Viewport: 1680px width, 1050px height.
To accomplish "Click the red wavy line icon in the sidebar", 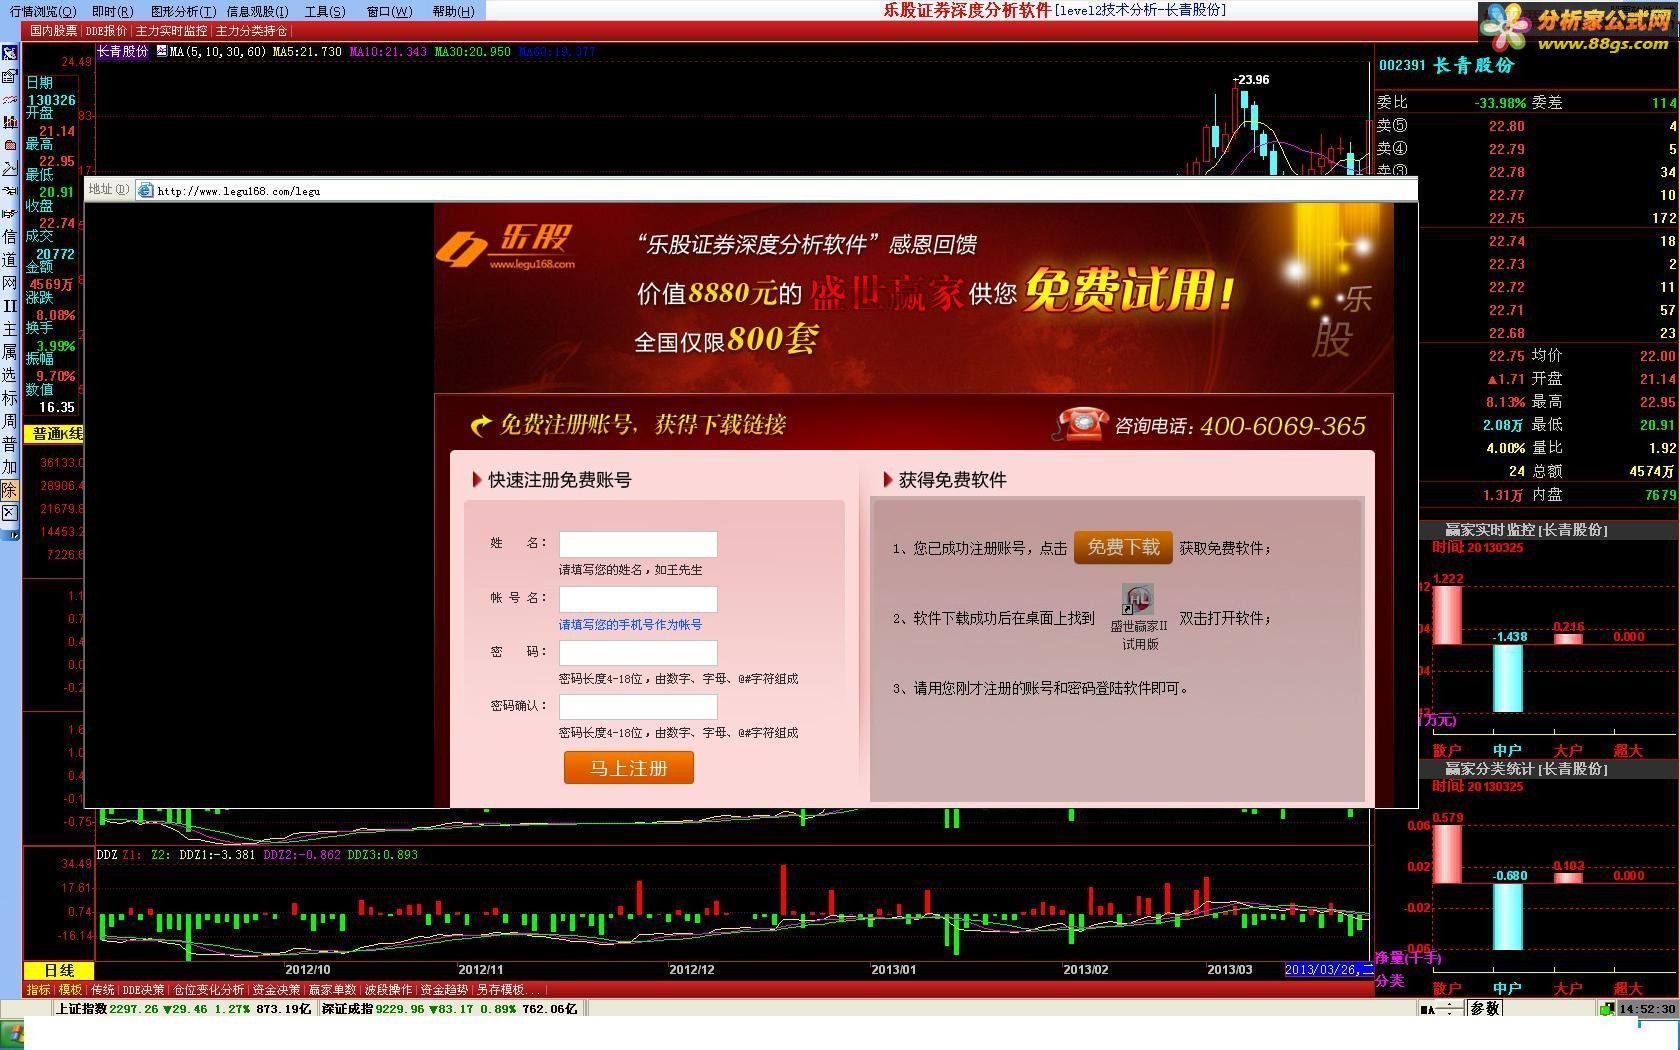I will click(9, 99).
